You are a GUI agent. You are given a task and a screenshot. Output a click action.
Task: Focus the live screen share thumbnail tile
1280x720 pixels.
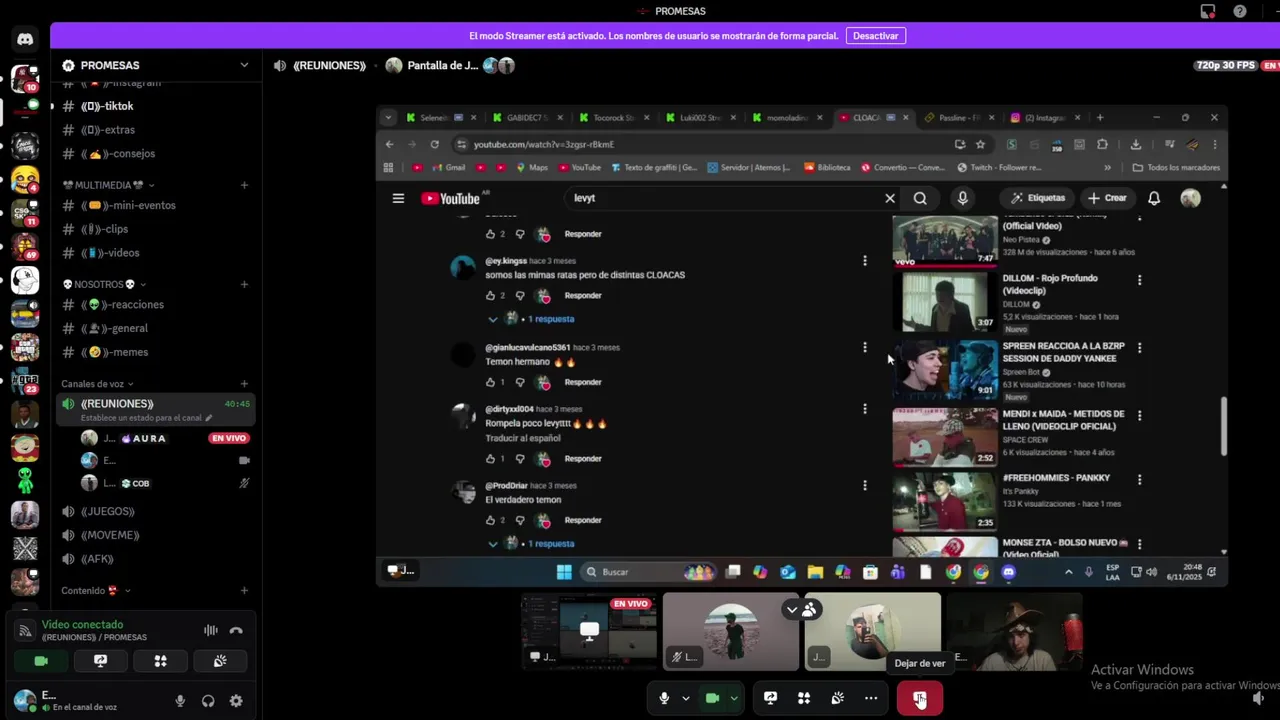coord(589,631)
